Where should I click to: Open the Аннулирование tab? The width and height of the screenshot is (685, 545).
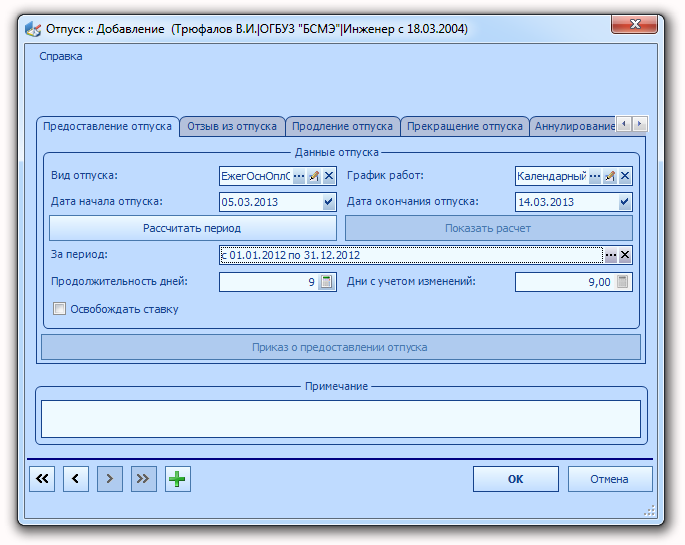click(573, 127)
